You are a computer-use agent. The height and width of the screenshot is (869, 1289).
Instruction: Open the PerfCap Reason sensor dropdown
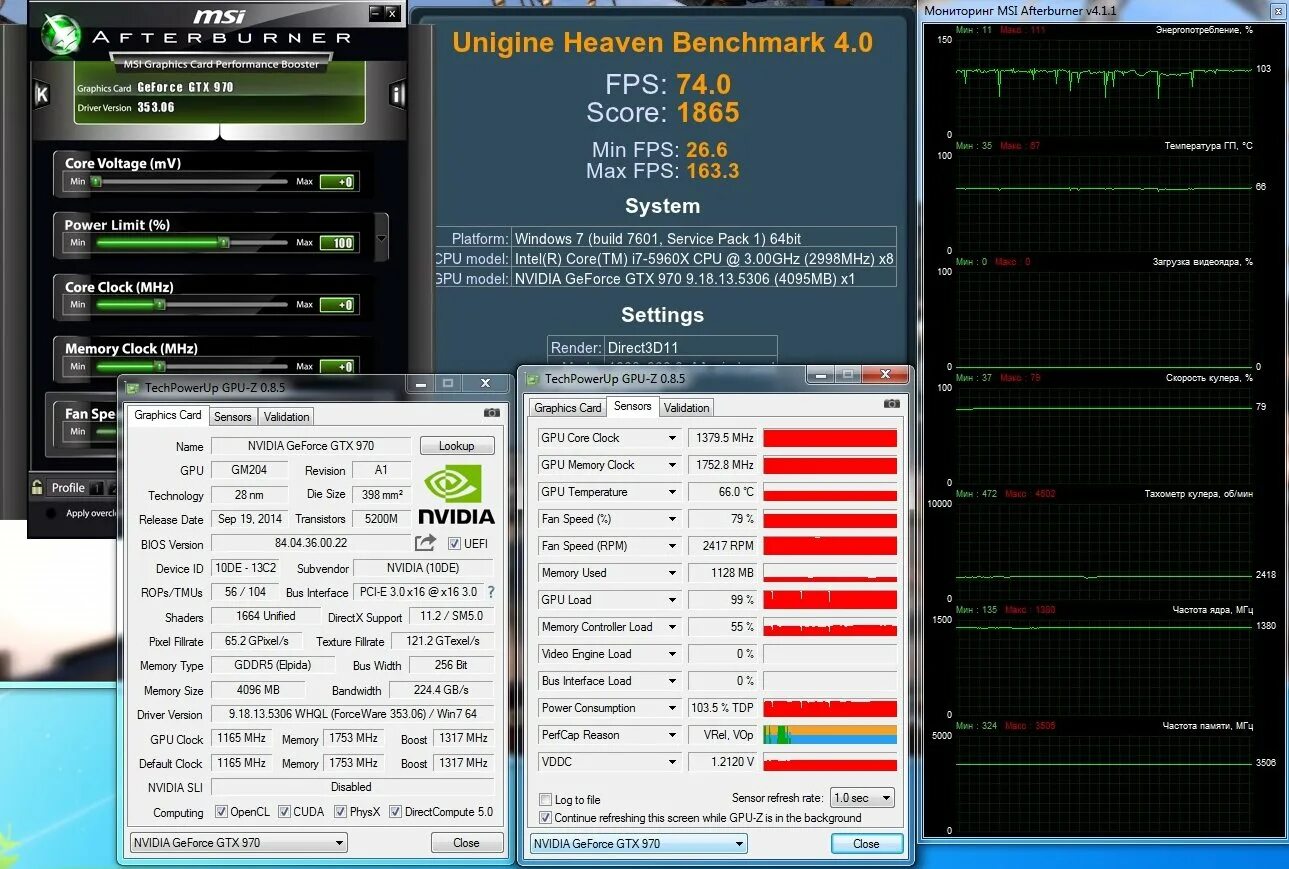(672, 735)
